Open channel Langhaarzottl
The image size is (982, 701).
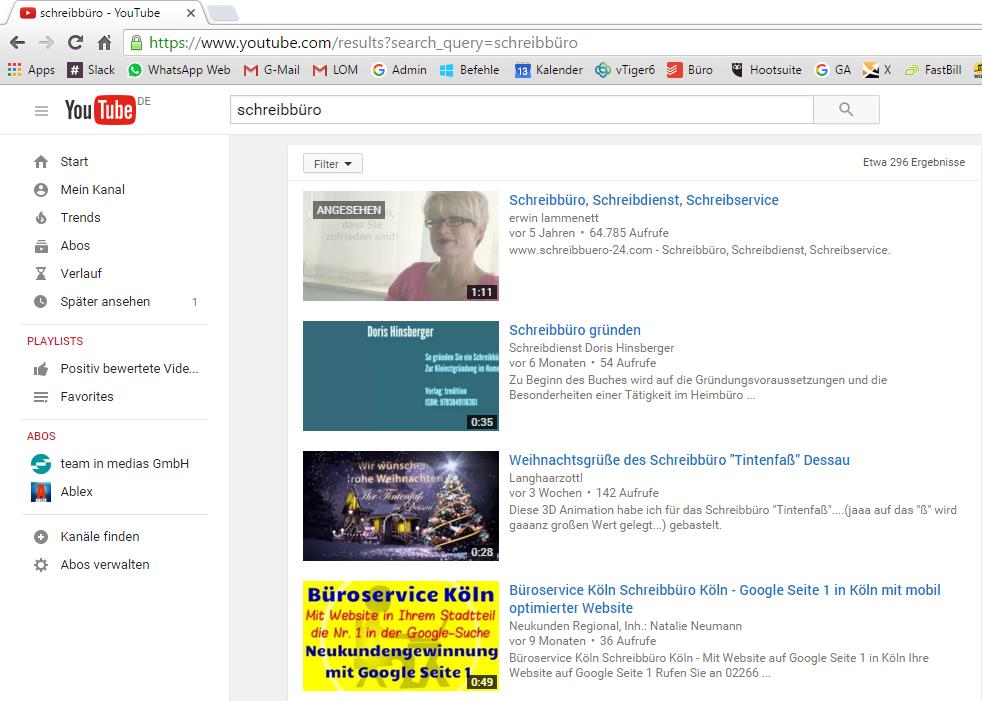[546, 478]
